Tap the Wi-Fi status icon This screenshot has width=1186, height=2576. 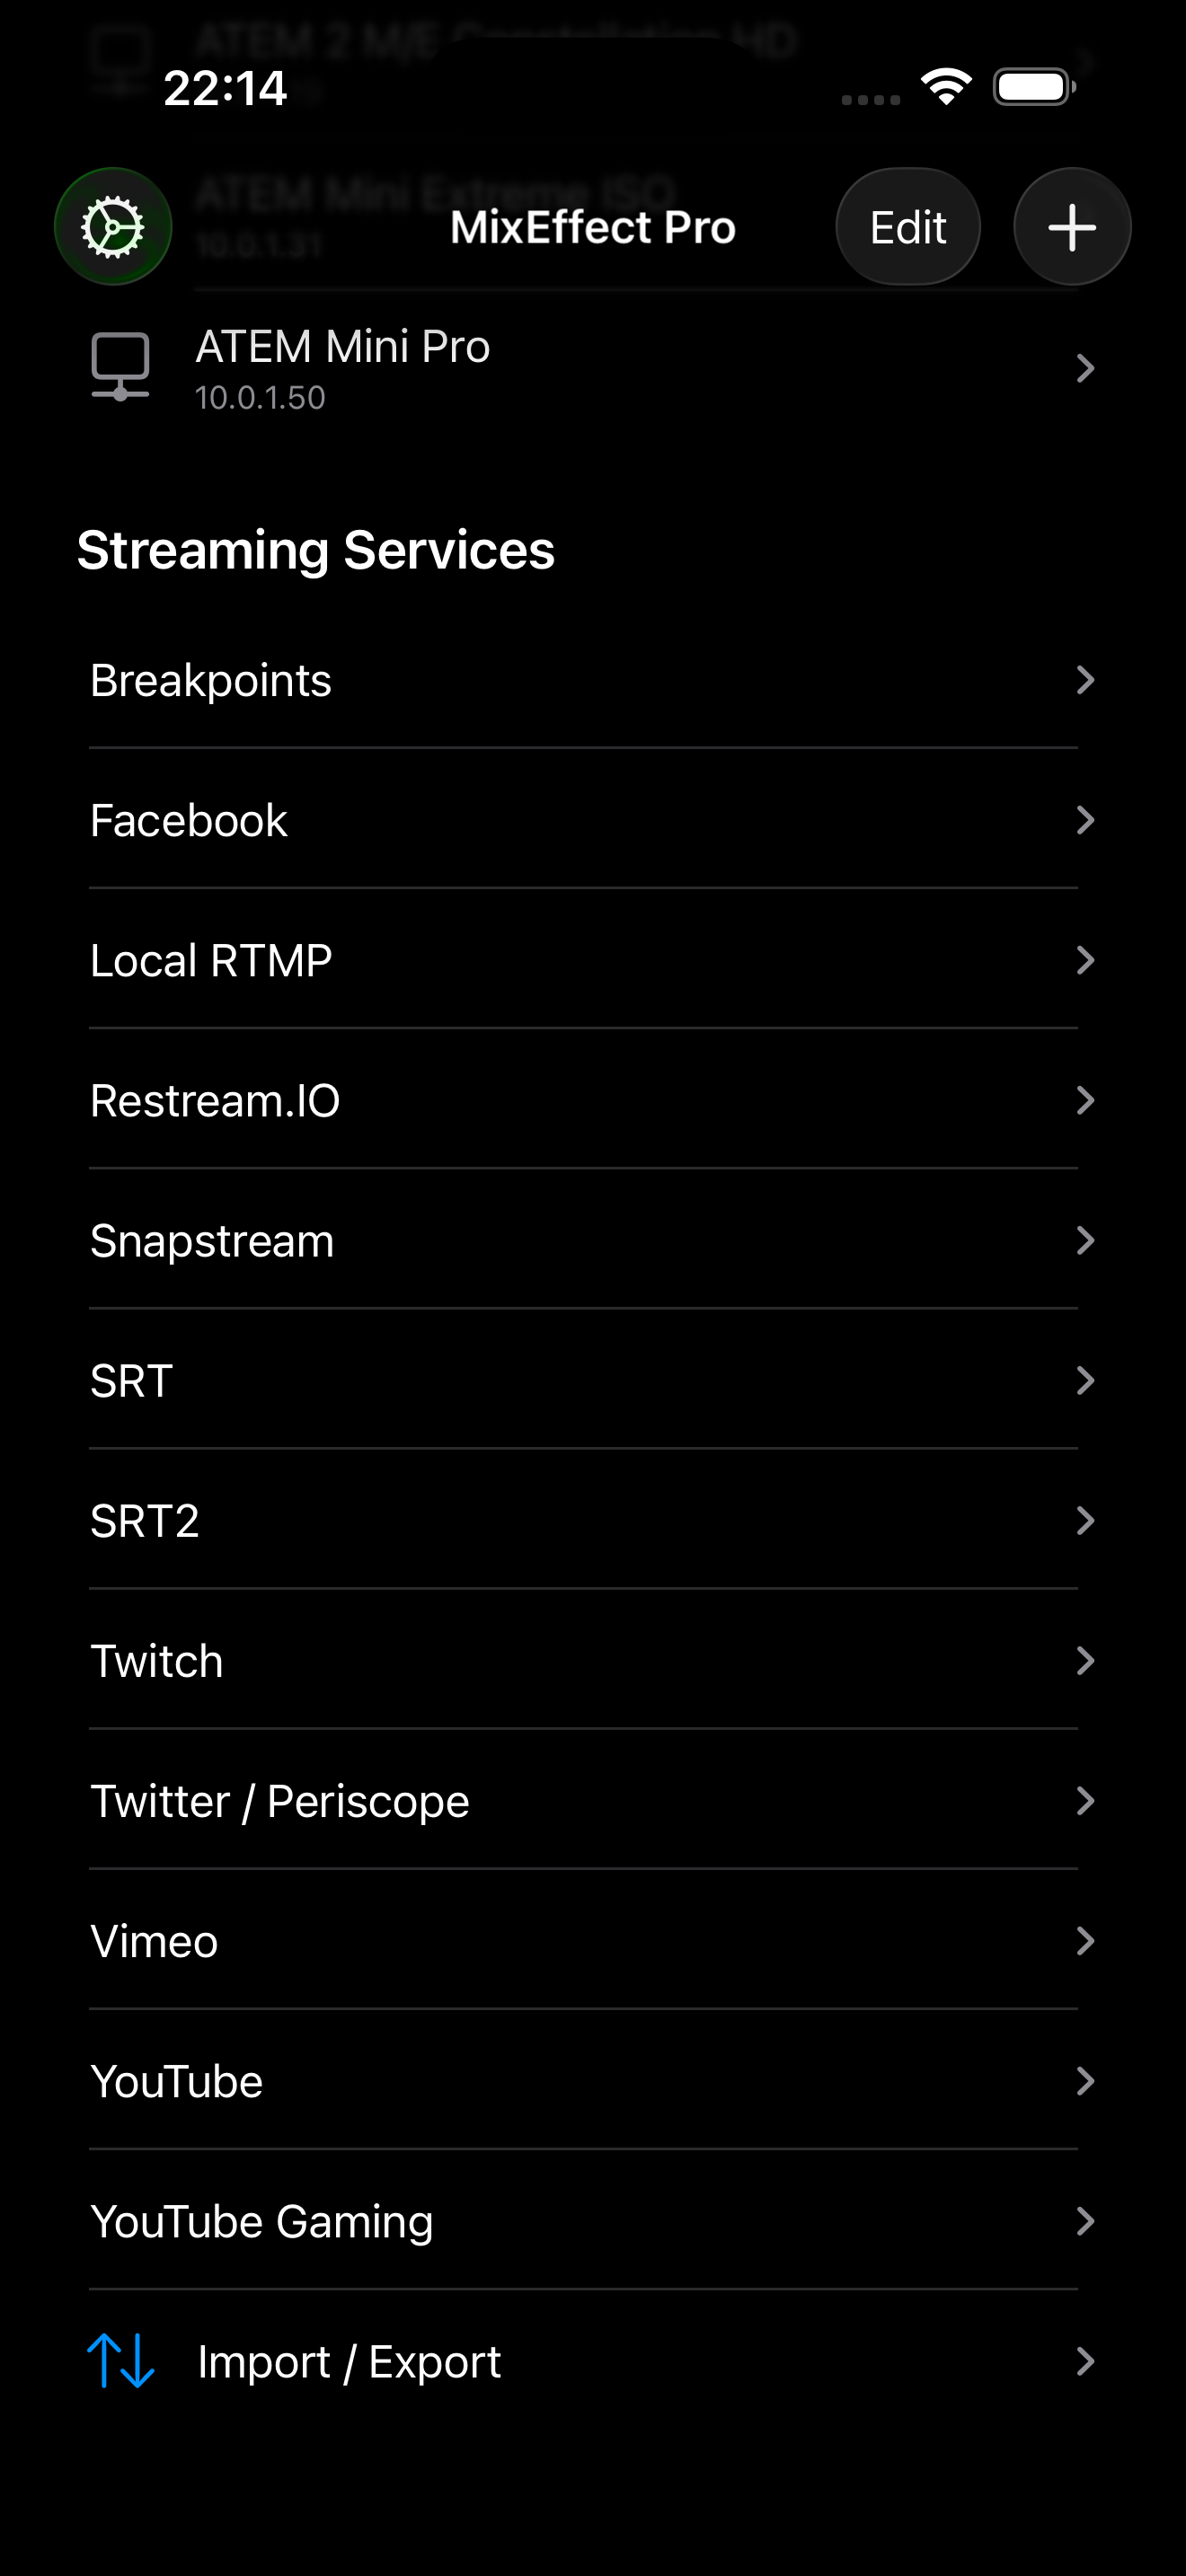click(x=946, y=88)
